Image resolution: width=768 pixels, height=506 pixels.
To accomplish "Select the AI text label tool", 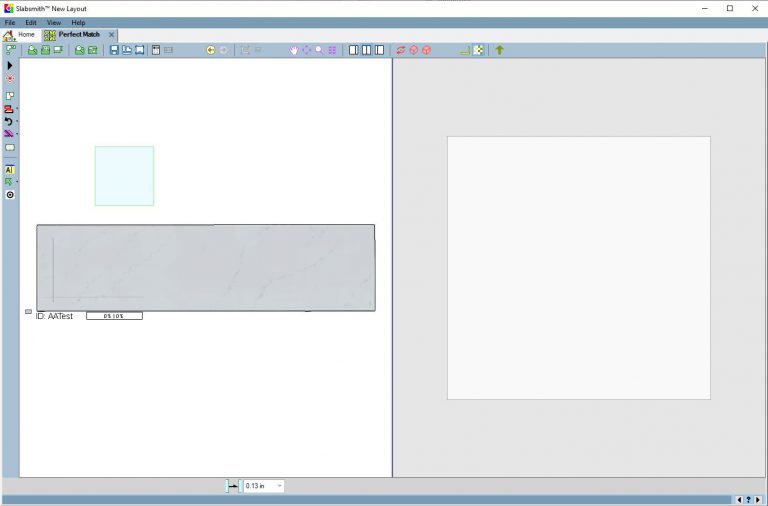I will click(x=10, y=170).
